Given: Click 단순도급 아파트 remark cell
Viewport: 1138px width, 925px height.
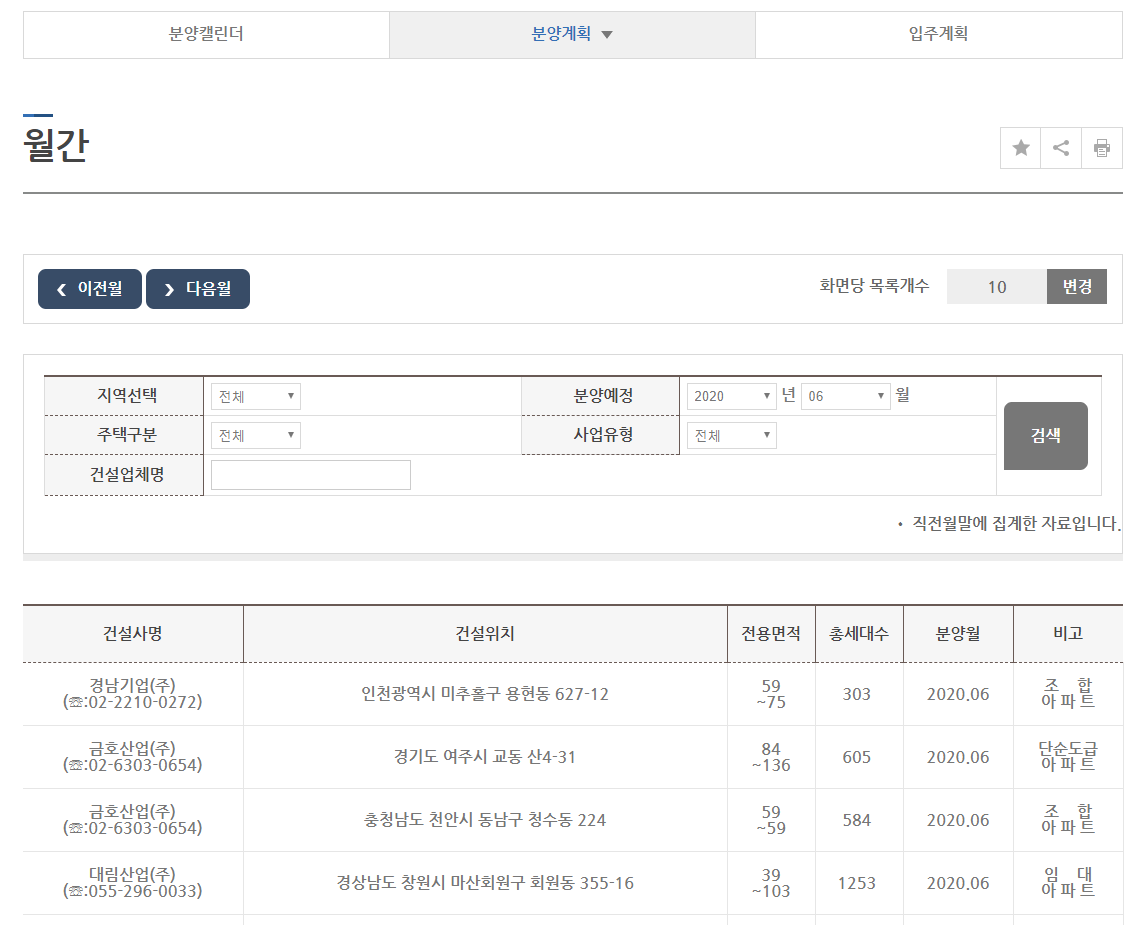Looking at the screenshot, I should (1068, 756).
